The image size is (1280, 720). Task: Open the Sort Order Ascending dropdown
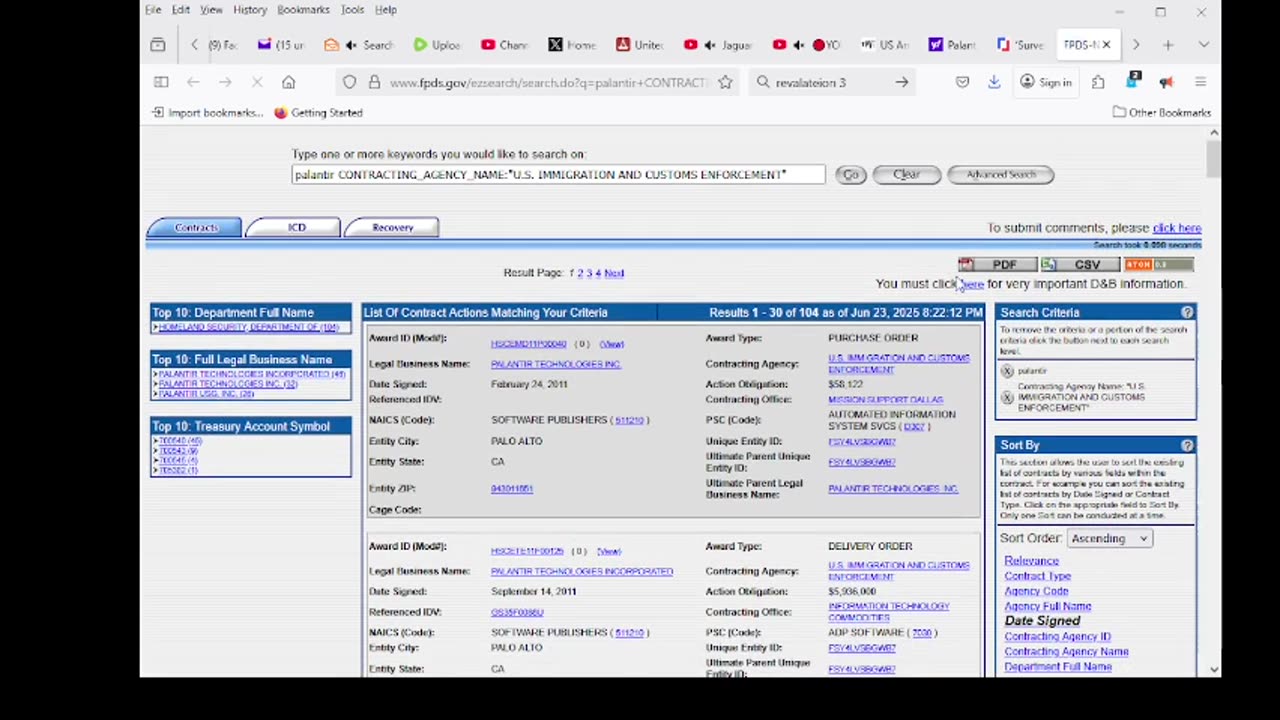click(1110, 538)
